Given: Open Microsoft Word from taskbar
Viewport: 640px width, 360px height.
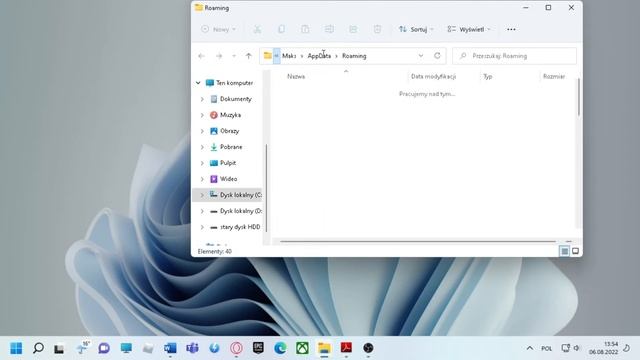Looking at the screenshot, I should pos(170,348).
